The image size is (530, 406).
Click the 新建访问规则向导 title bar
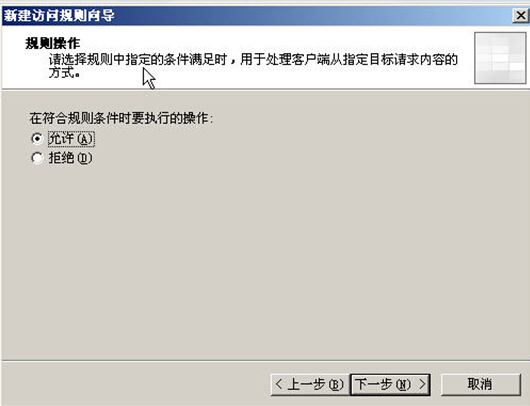[x=257, y=16]
